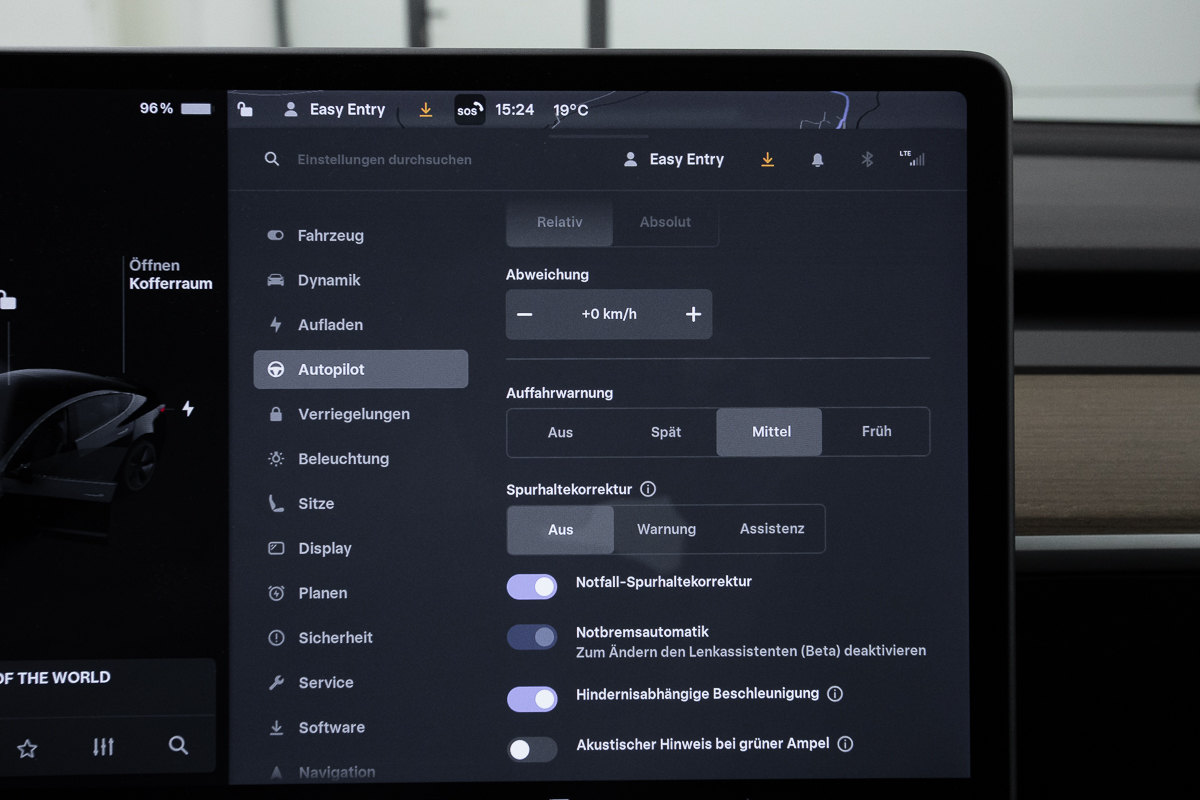
Task: Set Auffahrwarnung to Aus
Action: click(560, 432)
